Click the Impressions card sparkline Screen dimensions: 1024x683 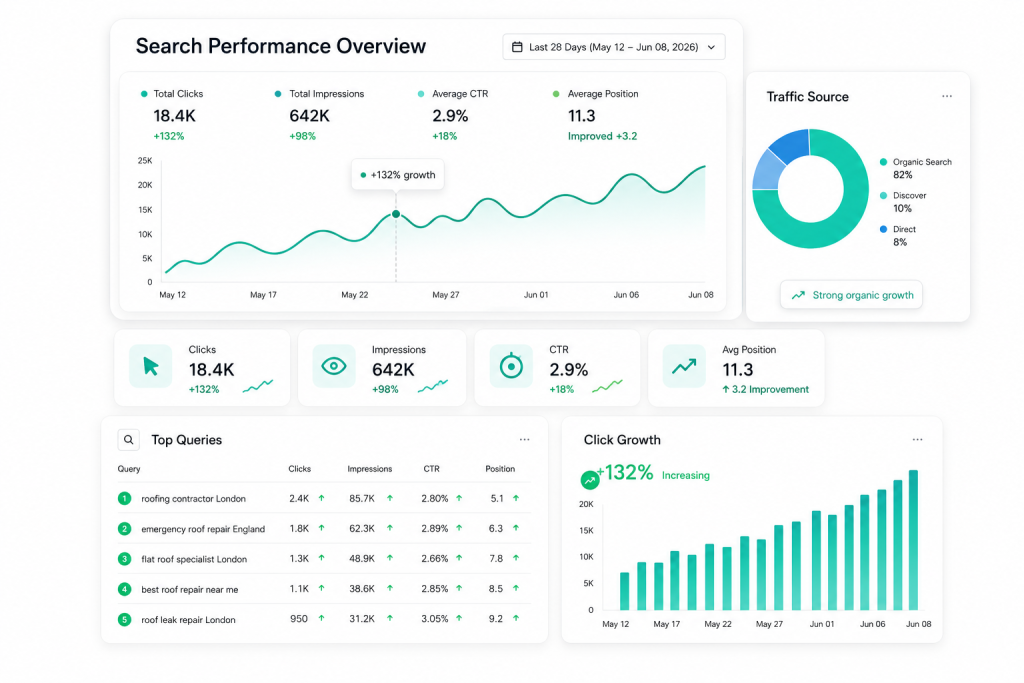(433, 386)
